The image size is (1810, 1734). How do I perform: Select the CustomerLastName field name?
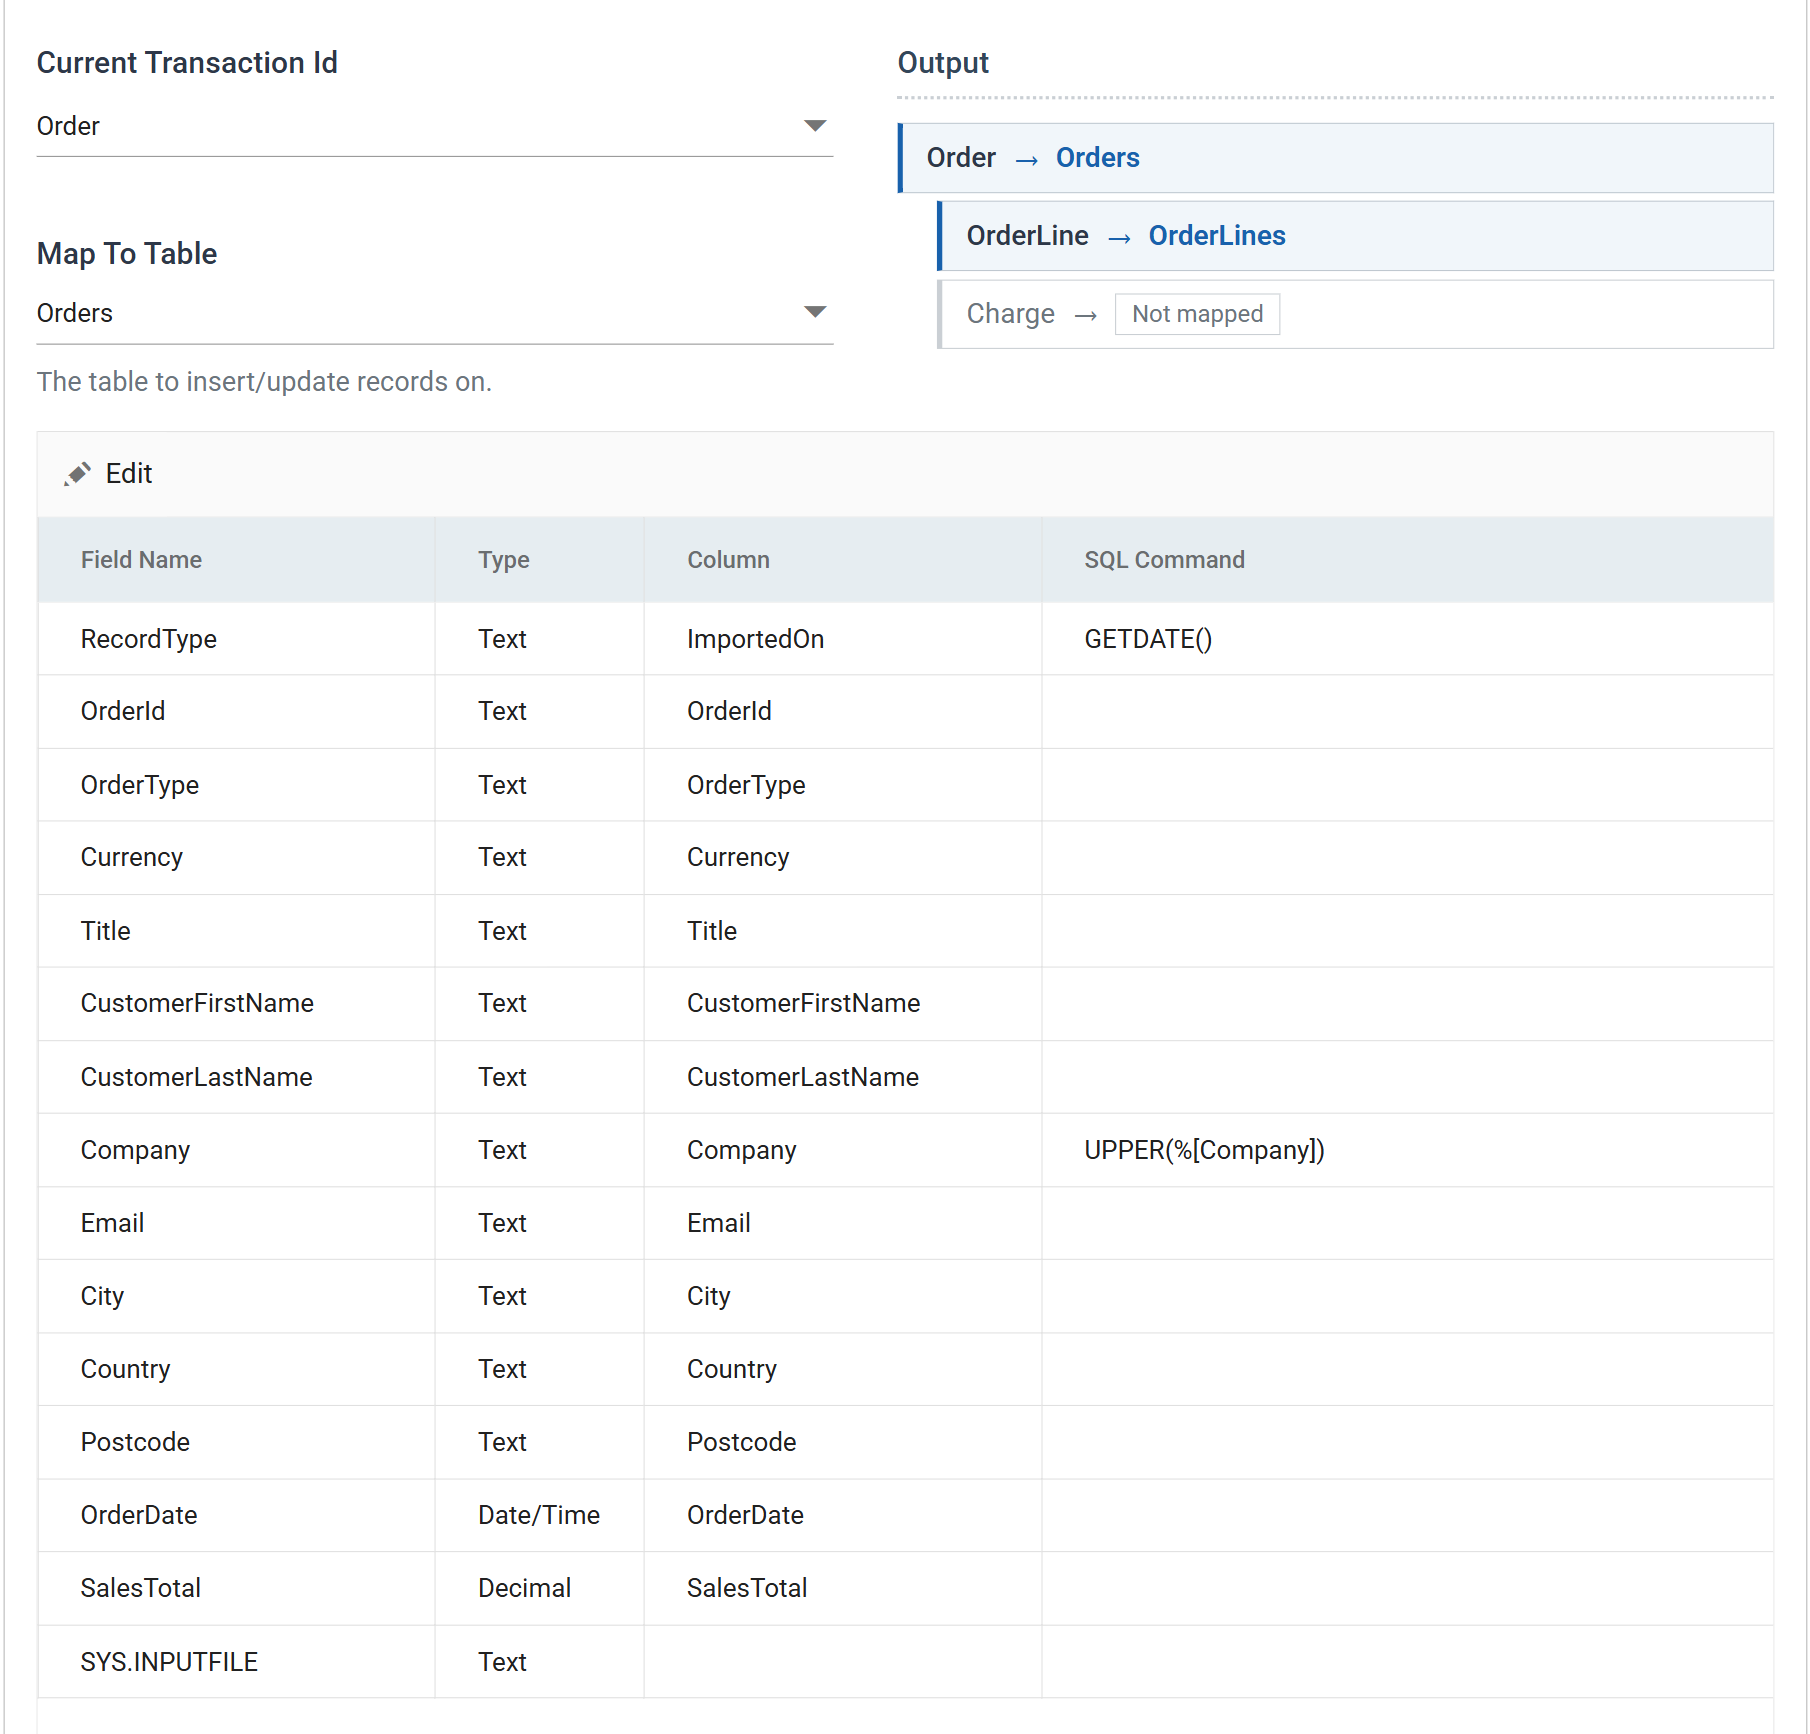coord(197,1077)
